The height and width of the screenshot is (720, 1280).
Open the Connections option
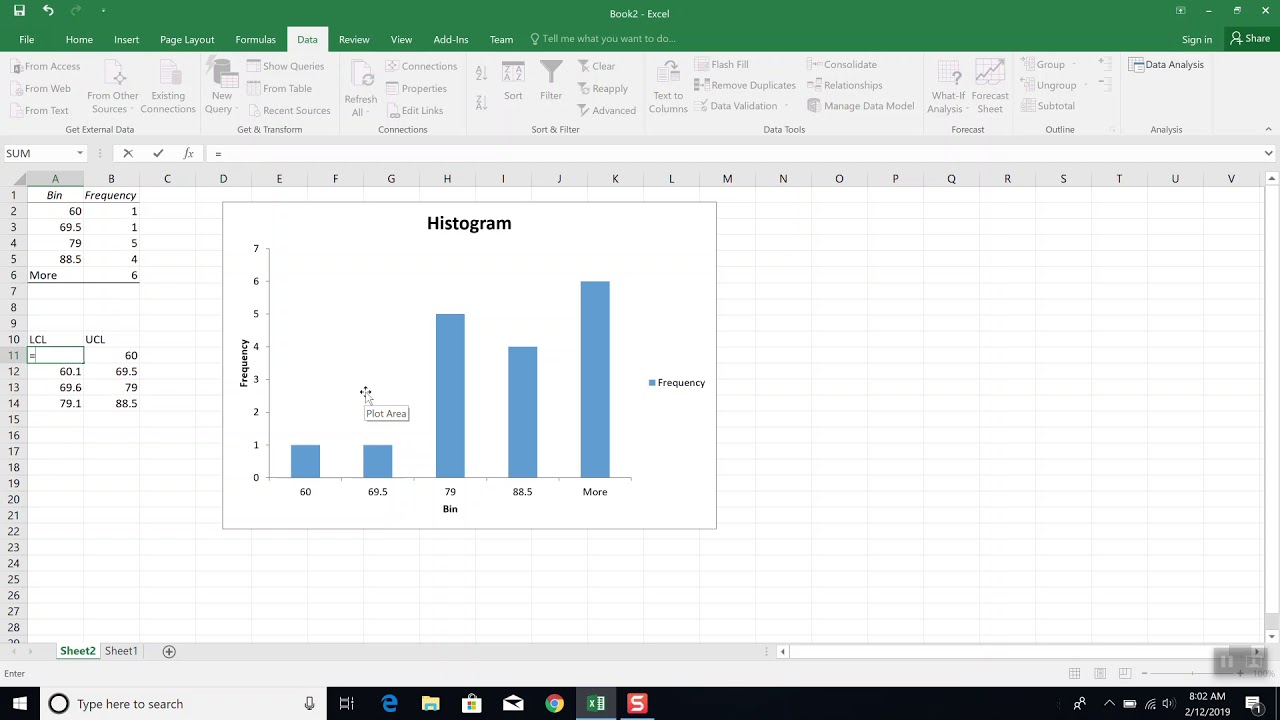point(420,66)
